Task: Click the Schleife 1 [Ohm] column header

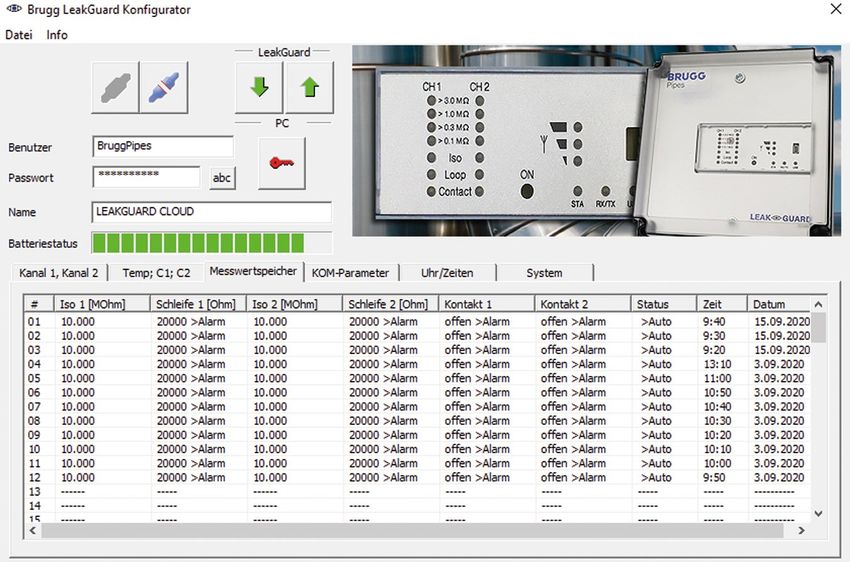Action: [198, 305]
